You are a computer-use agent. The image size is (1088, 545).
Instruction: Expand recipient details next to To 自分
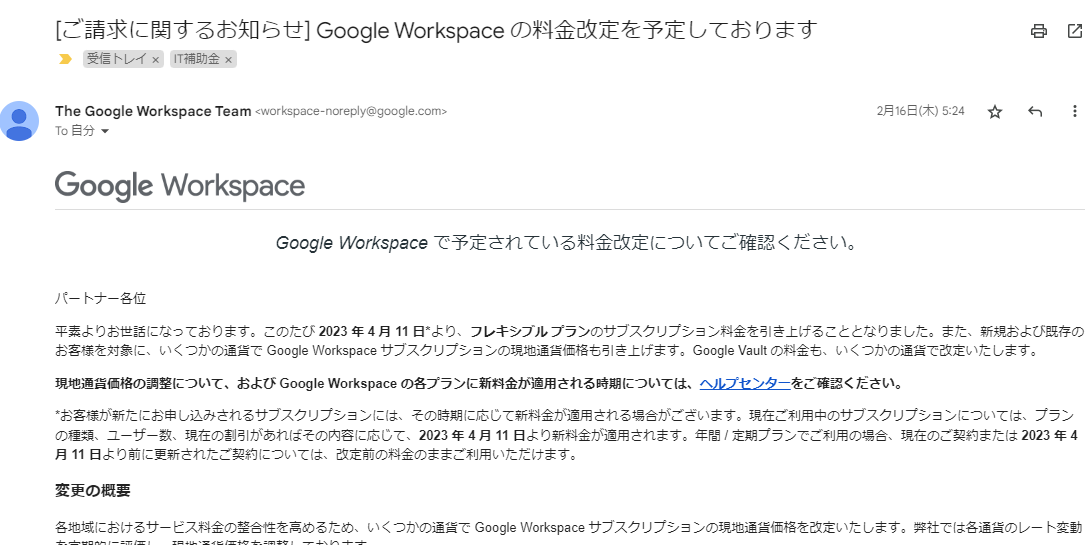click(x=105, y=132)
